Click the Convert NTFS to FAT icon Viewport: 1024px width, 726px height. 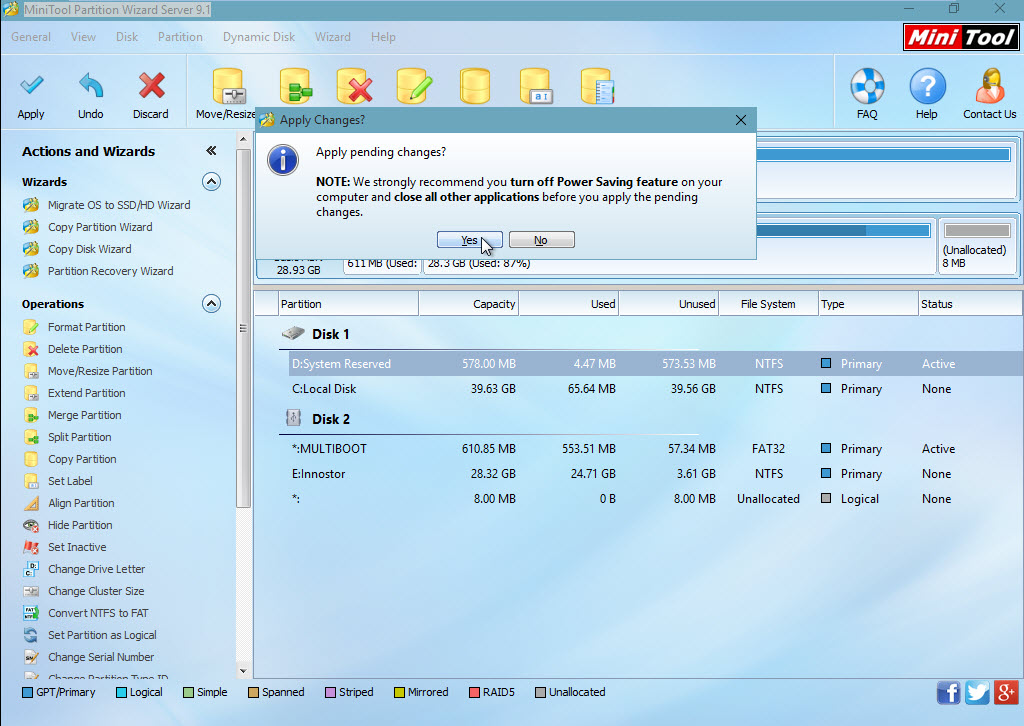[31, 613]
